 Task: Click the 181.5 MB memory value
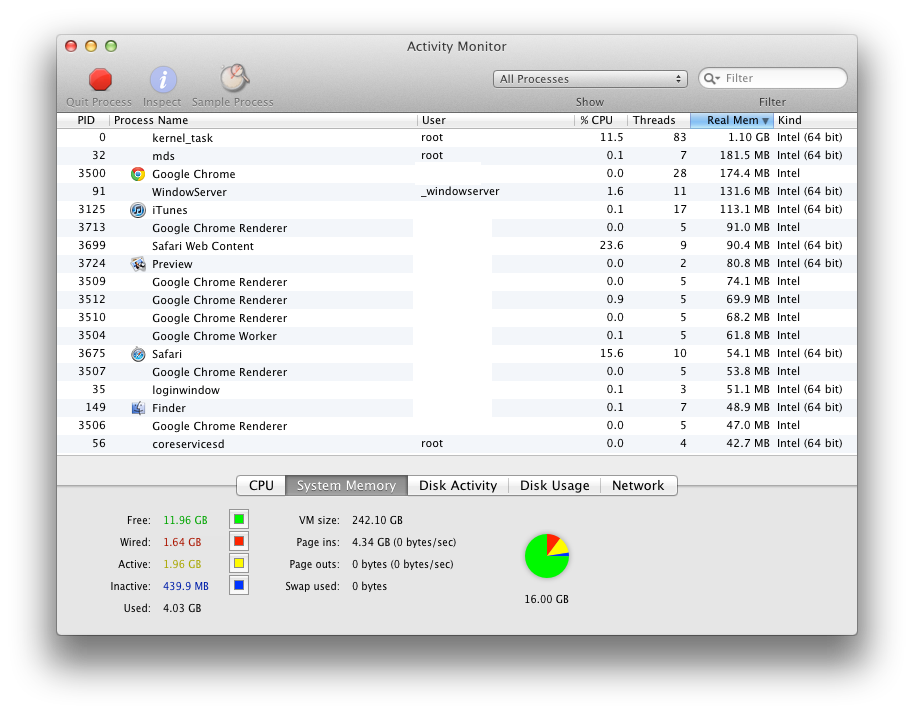click(x=744, y=156)
